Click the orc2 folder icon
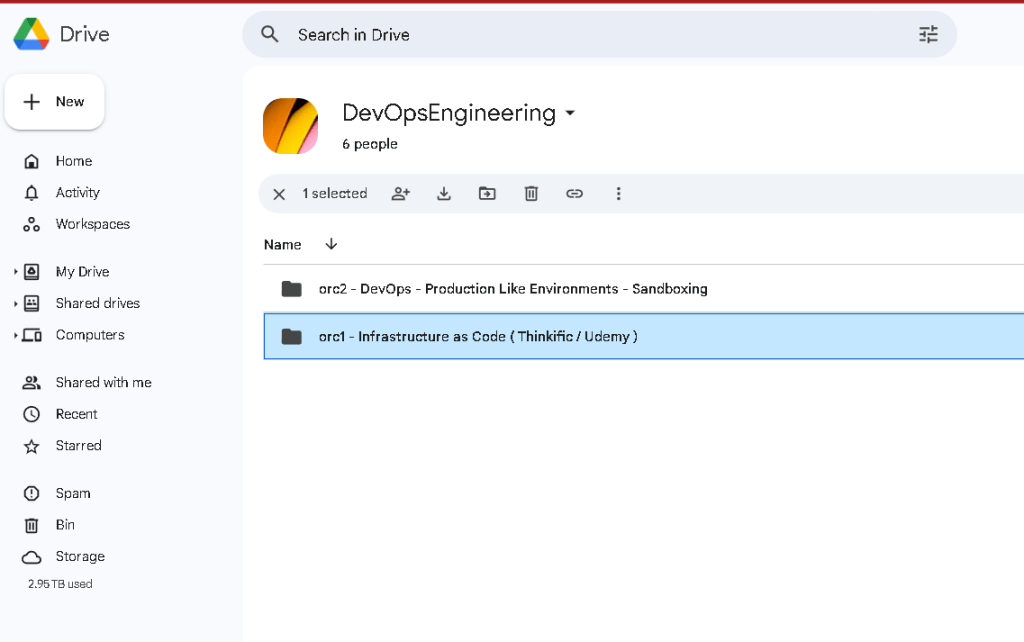 click(x=291, y=289)
